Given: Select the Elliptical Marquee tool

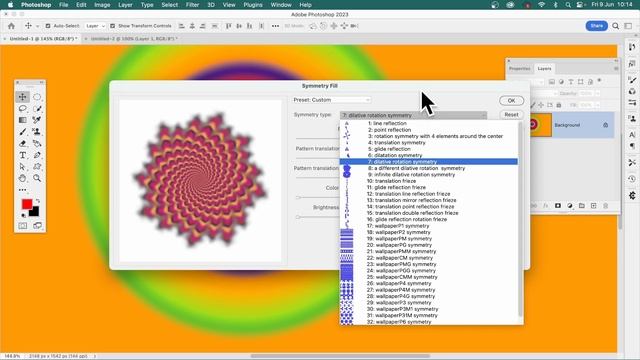Looking at the screenshot, I should [37, 97].
